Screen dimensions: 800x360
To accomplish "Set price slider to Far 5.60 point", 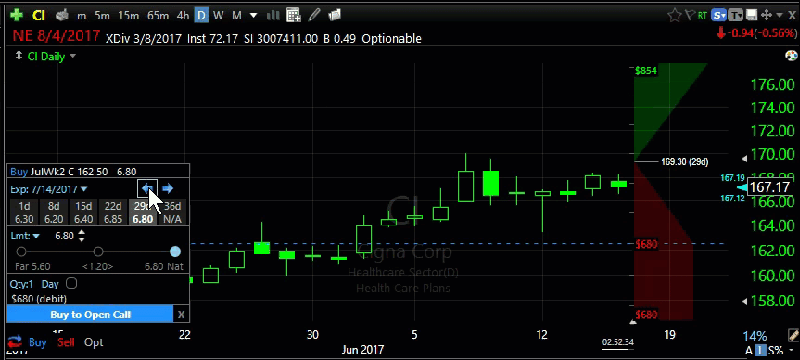I will [21, 251].
